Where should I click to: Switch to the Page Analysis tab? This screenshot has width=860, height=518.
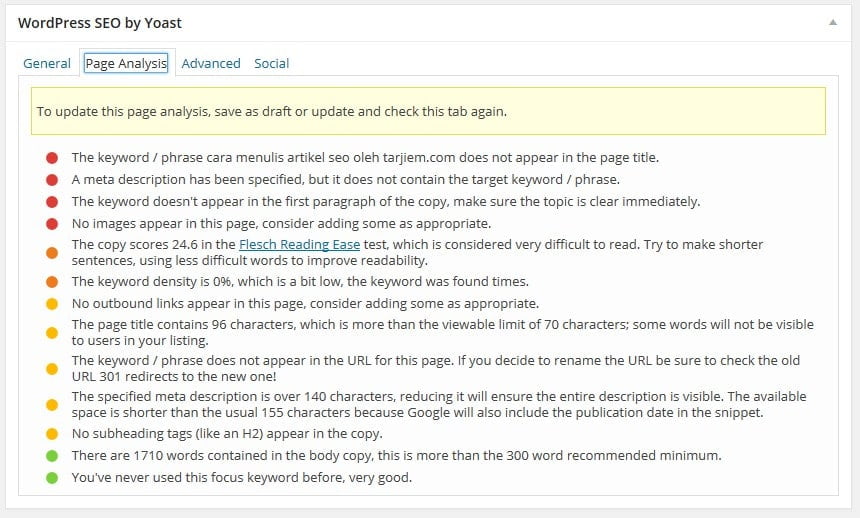(x=126, y=63)
